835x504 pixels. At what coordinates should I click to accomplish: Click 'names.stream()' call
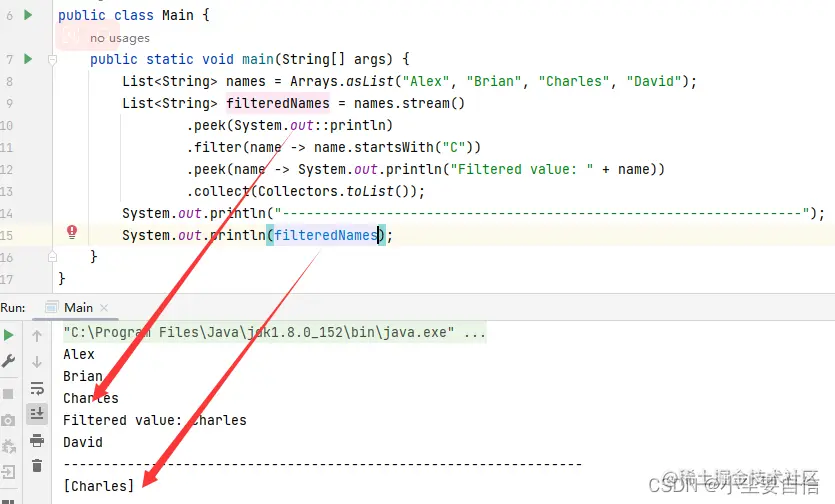pos(409,103)
